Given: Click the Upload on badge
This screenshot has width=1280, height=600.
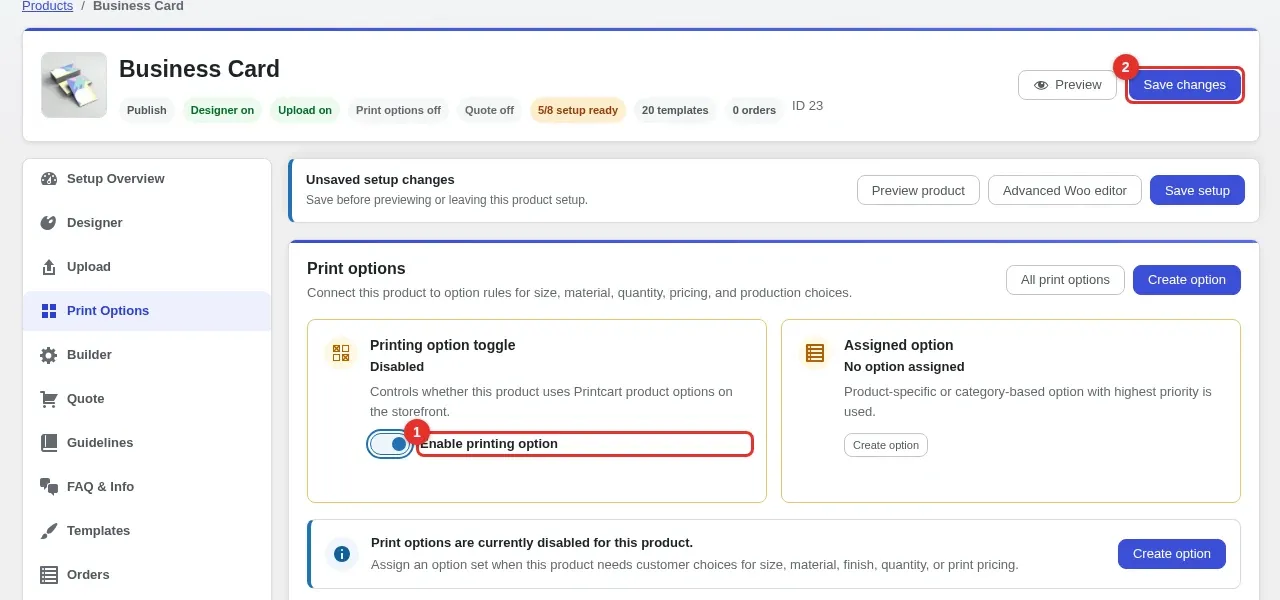Looking at the screenshot, I should point(305,110).
